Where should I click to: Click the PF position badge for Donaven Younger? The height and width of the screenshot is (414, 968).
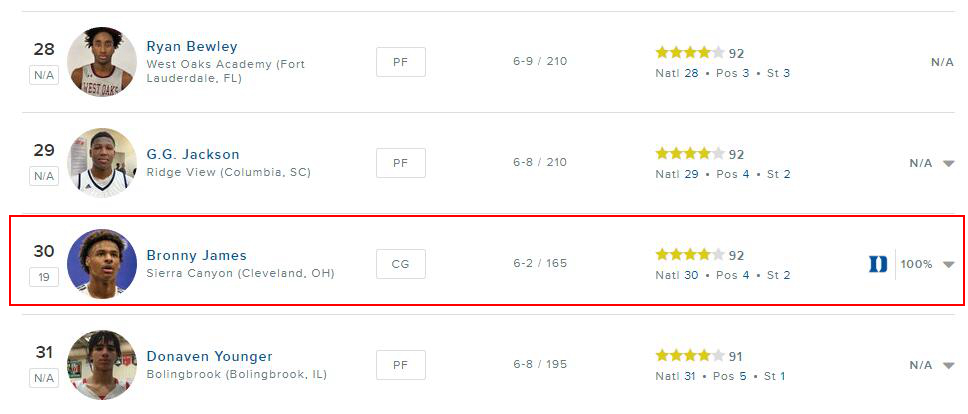tap(401, 365)
